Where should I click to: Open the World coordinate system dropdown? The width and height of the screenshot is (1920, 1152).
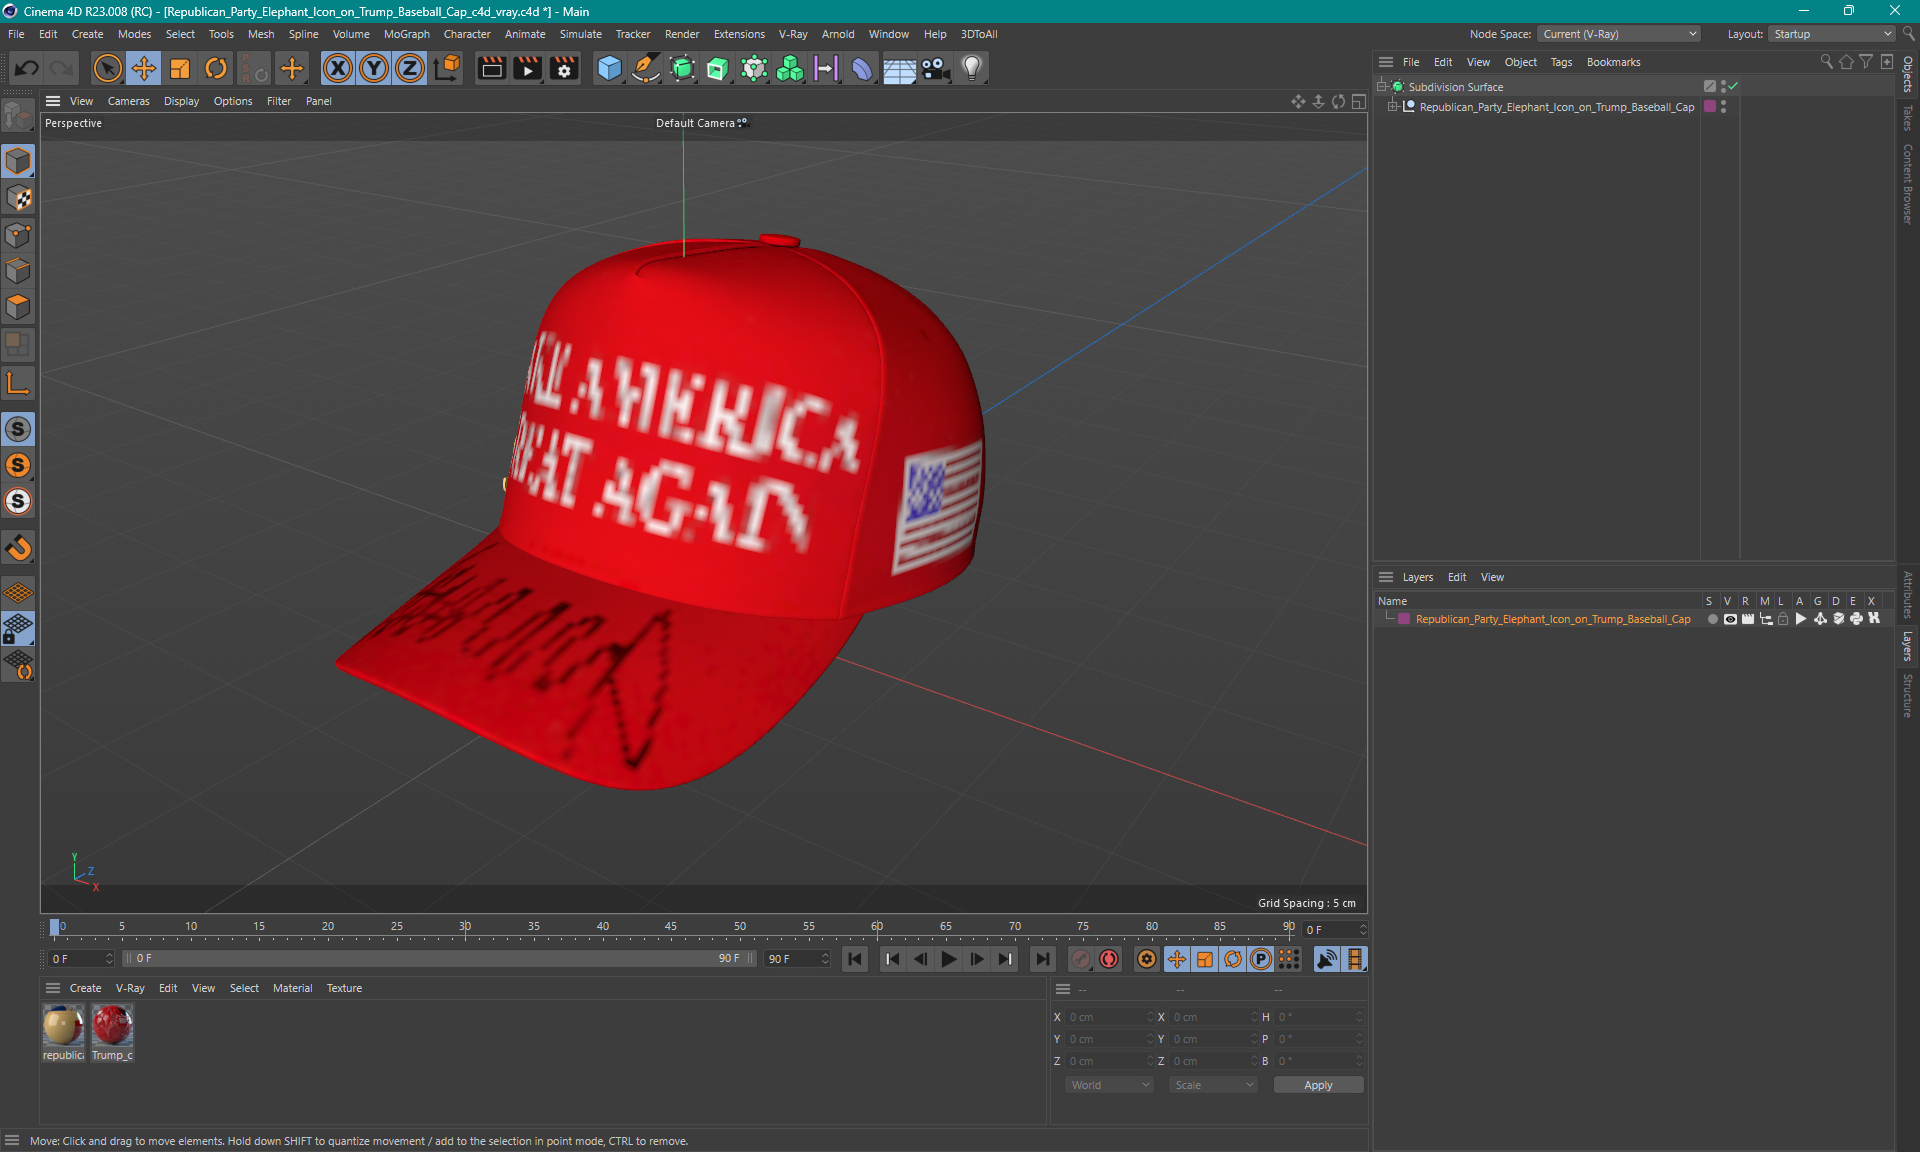pos(1110,1085)
